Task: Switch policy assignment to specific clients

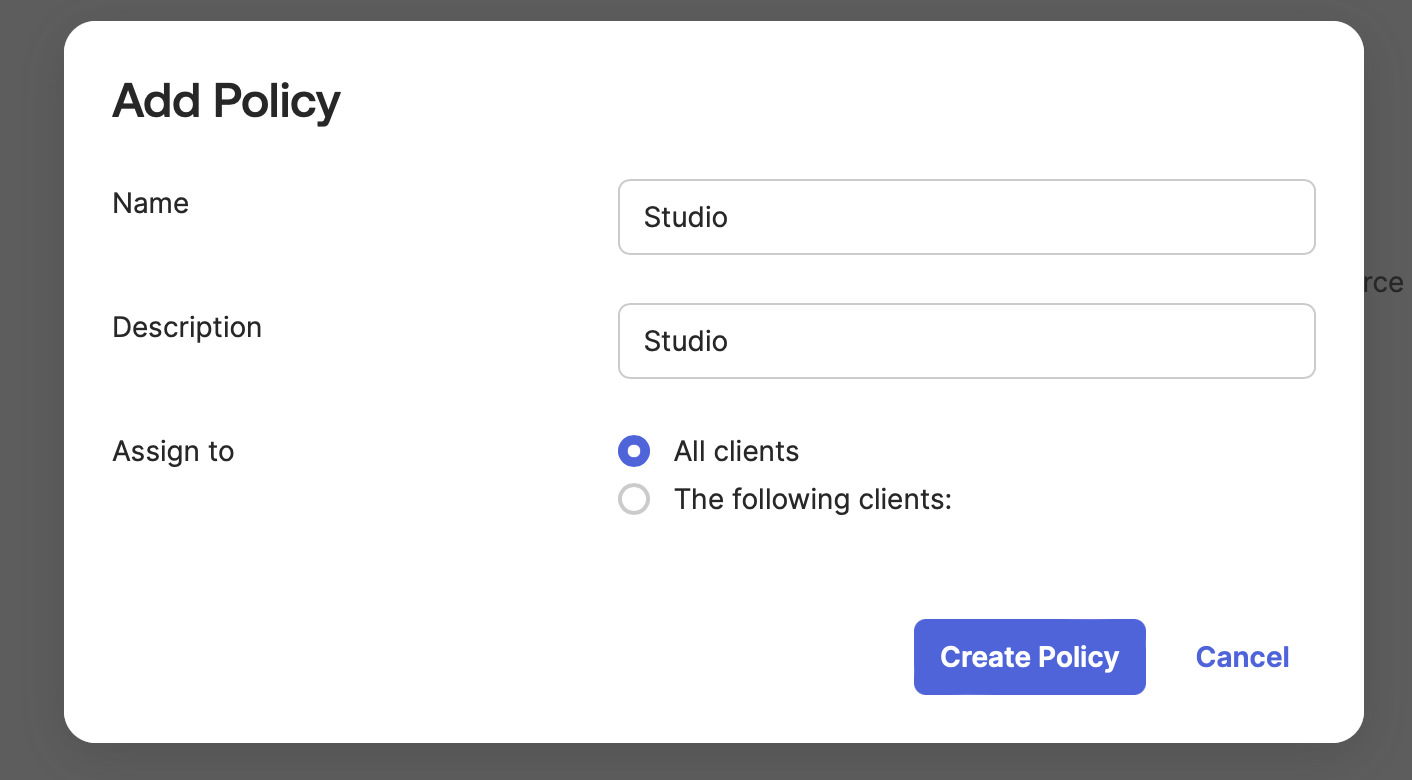Action: 634,499
